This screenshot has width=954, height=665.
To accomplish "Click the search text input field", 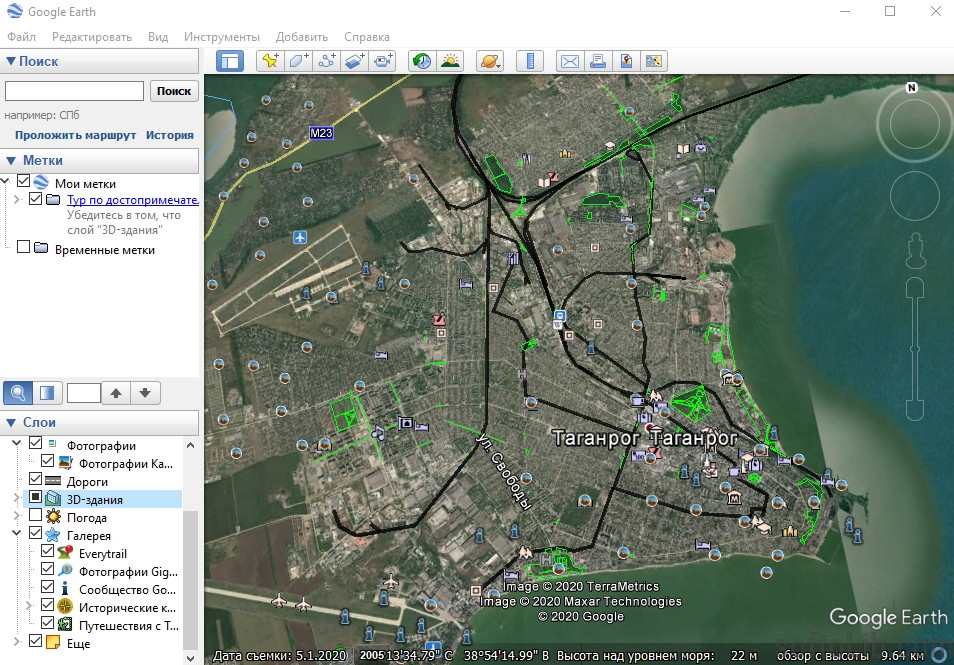I will (74, 91).
